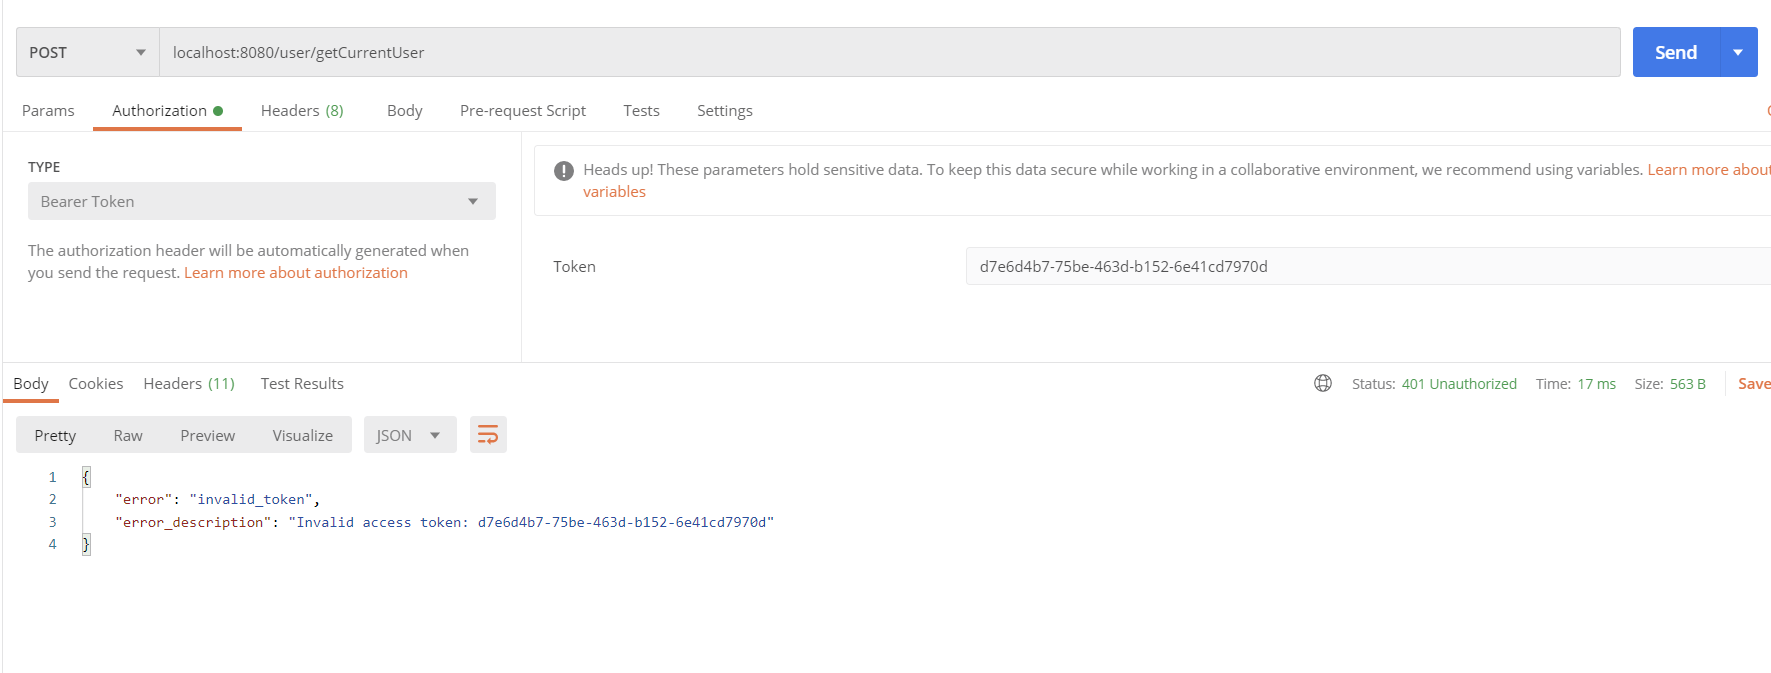
Task: Follow the Learn more about authorization link
Action: point(295,272)
